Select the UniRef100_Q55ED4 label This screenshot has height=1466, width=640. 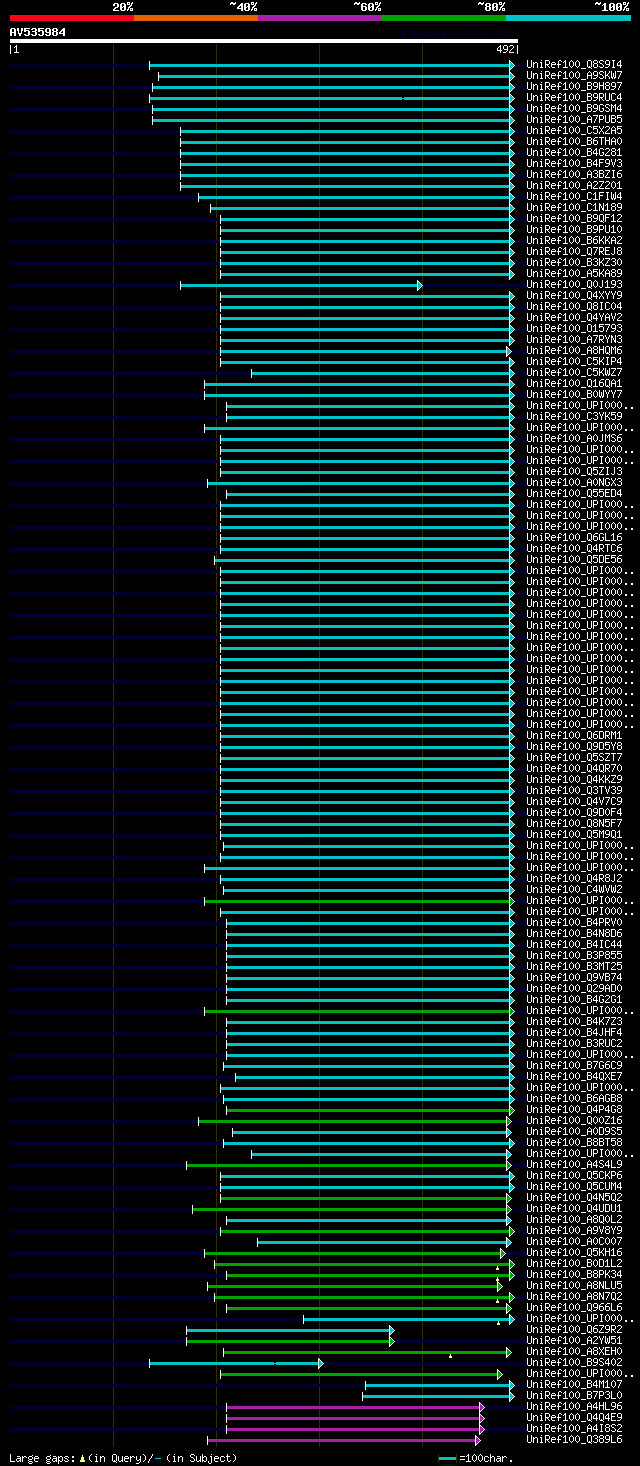[x=574, y=493]
